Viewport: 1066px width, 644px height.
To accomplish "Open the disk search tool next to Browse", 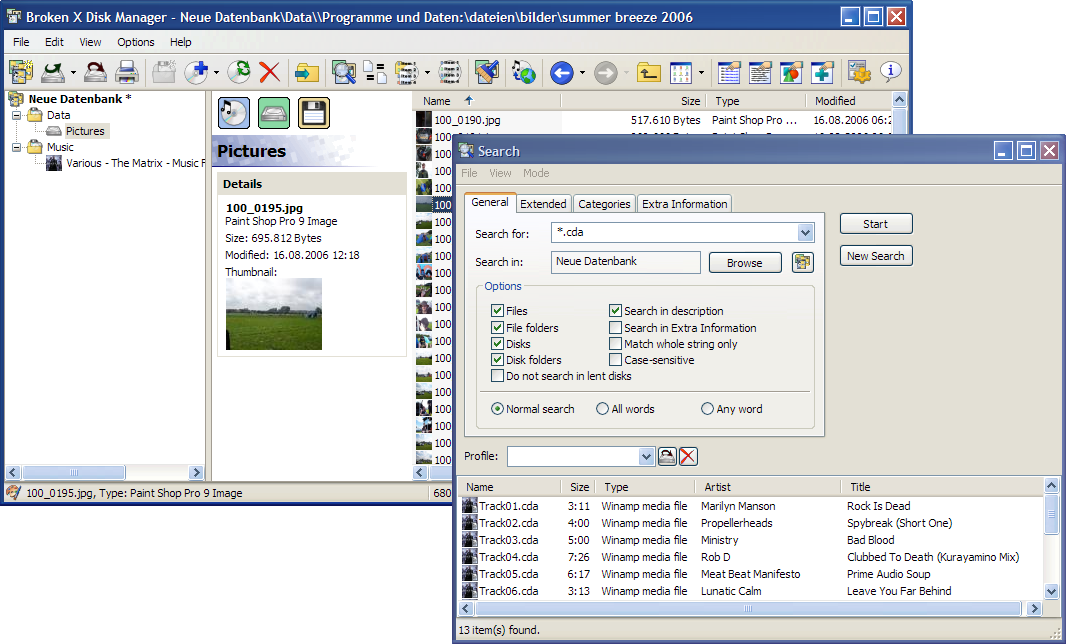I will tap(802, 262).
